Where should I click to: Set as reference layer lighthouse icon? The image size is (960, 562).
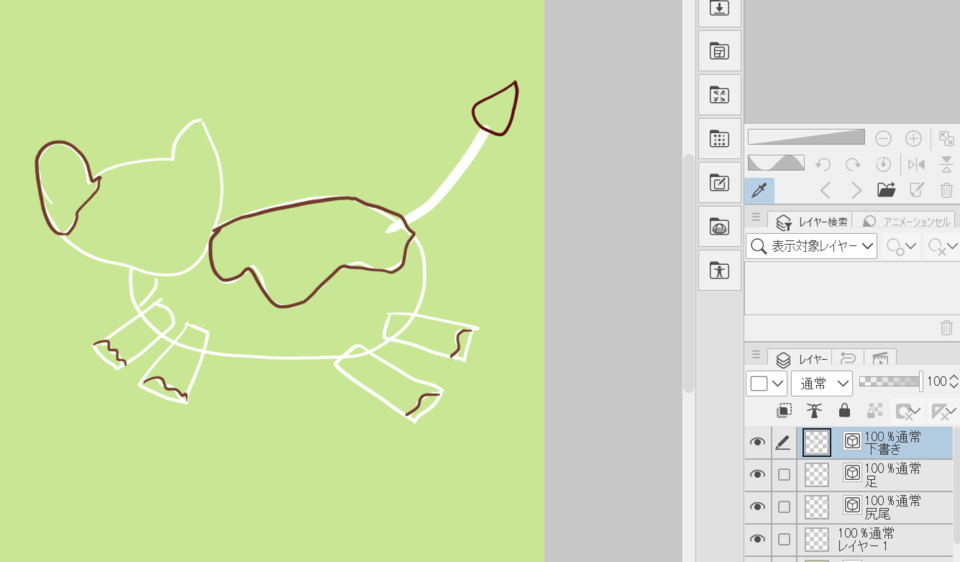pos(814,411)
